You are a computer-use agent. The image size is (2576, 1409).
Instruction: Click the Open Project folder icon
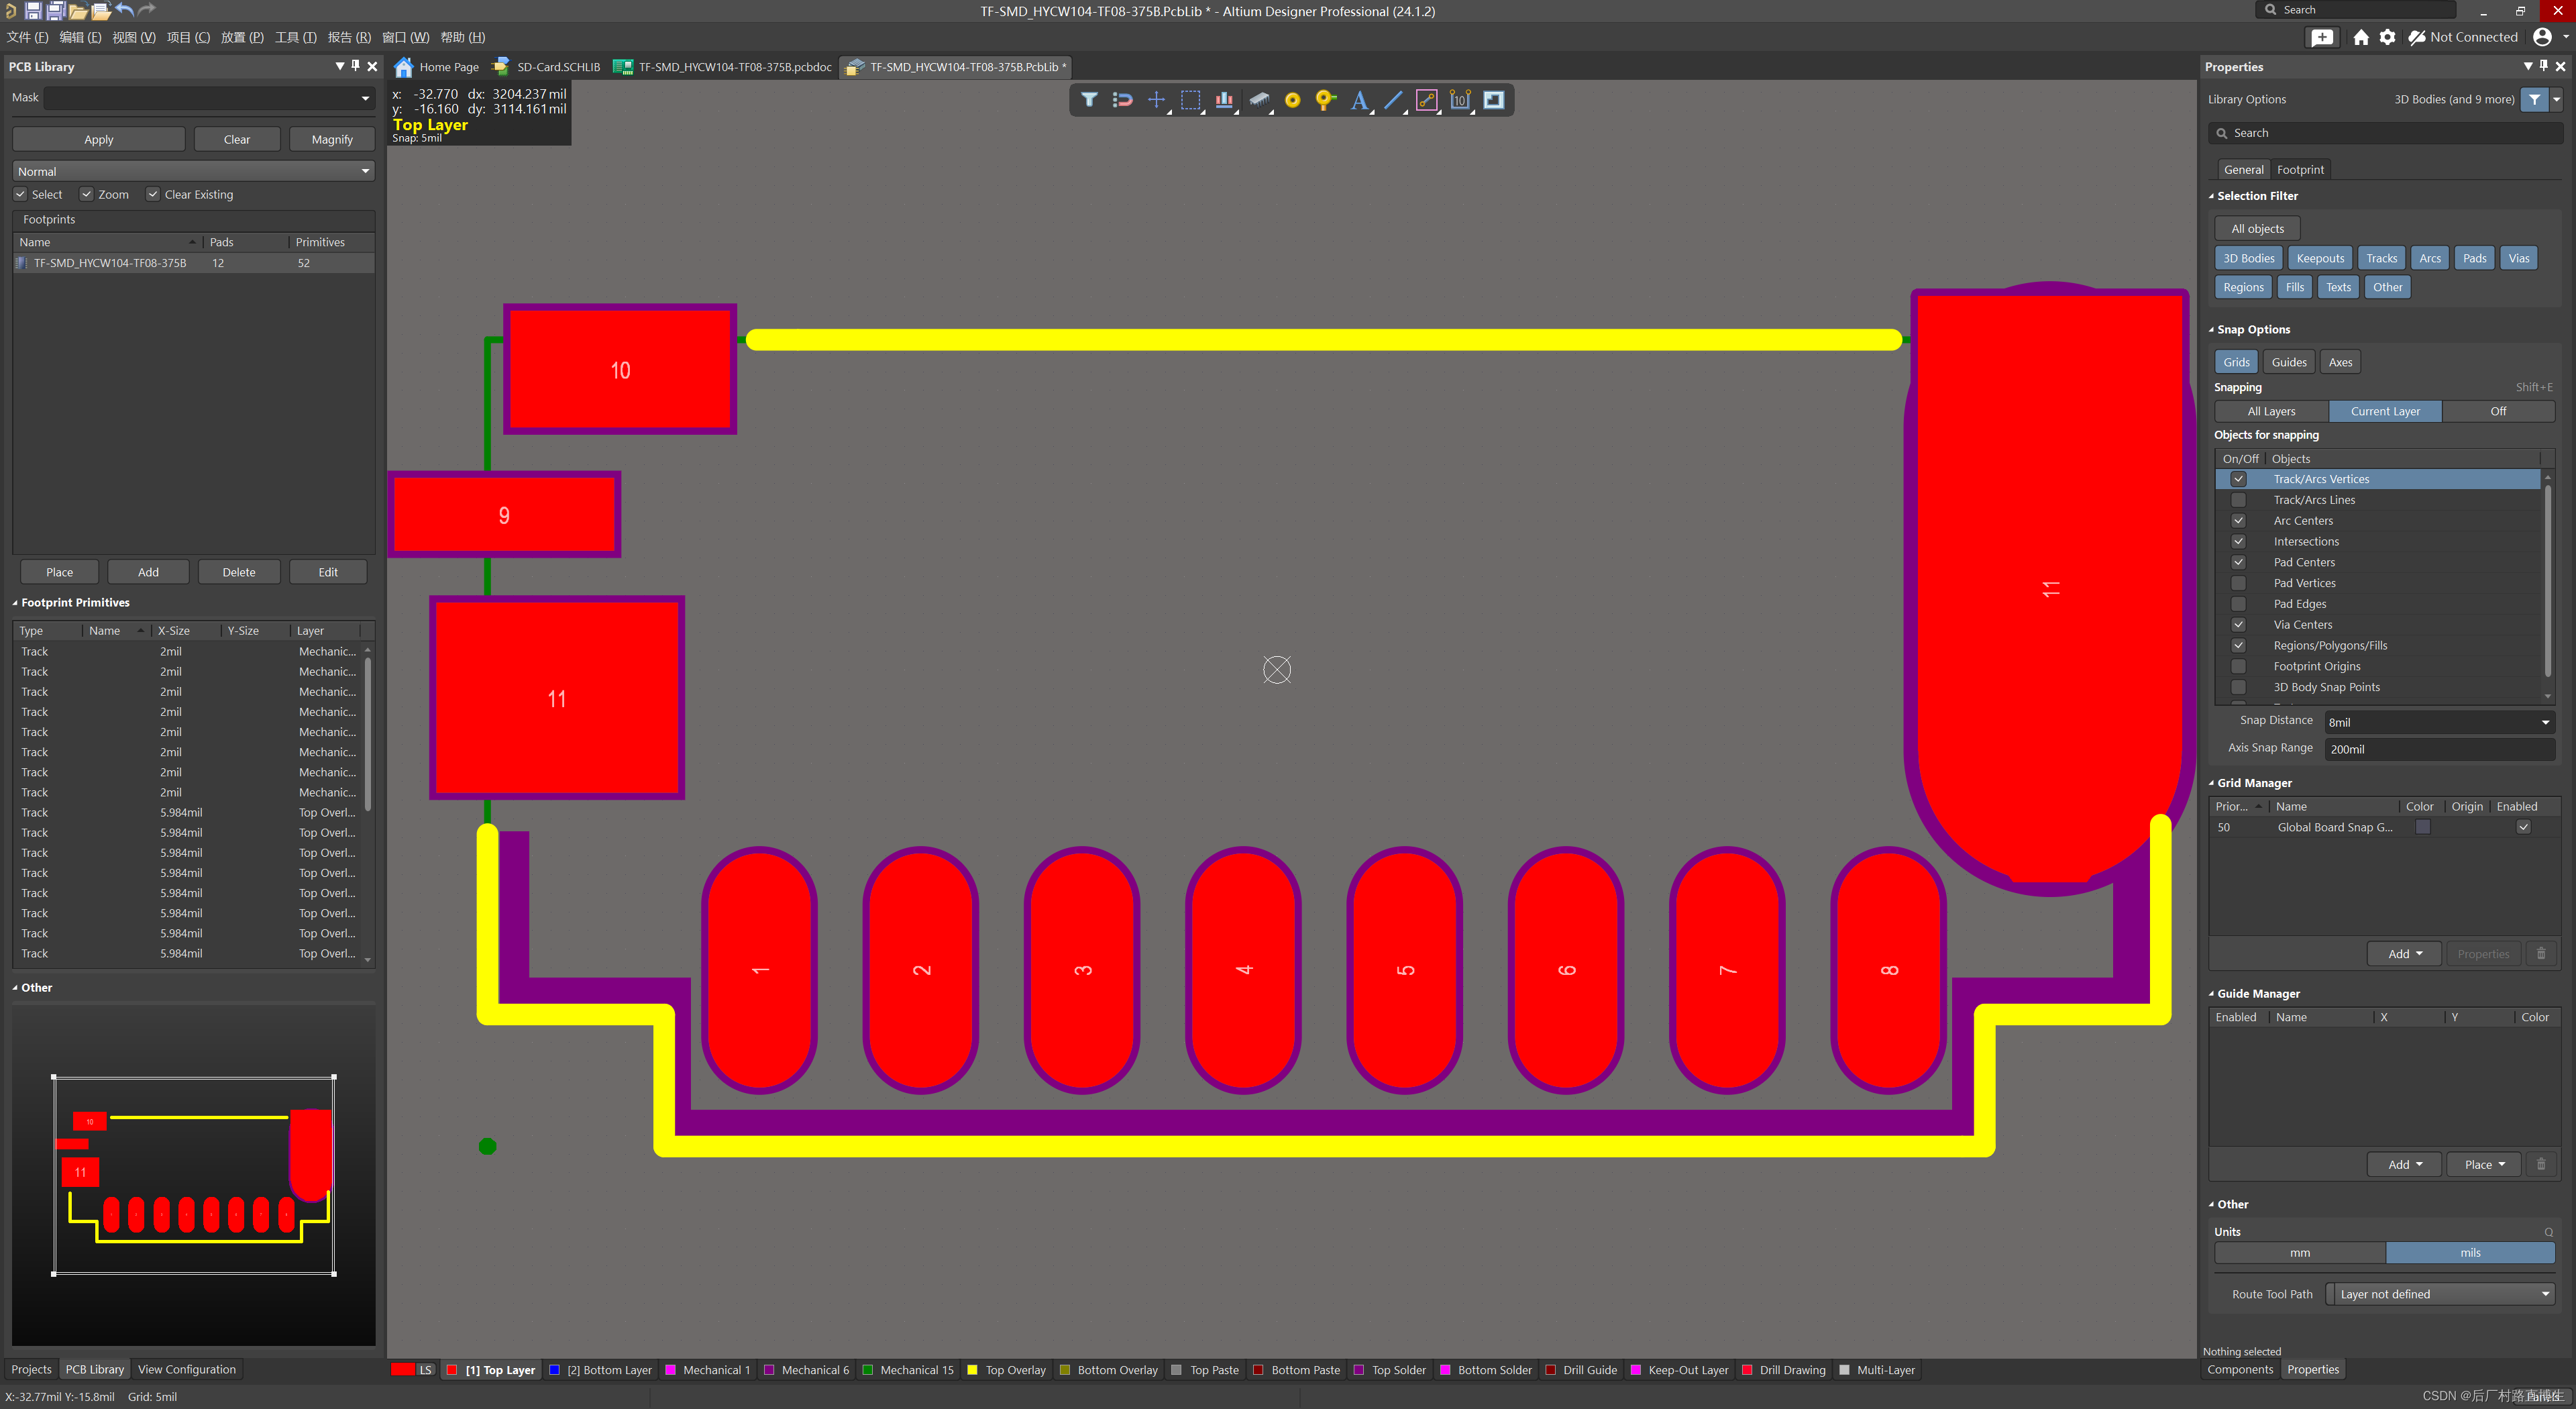point(78,11)
